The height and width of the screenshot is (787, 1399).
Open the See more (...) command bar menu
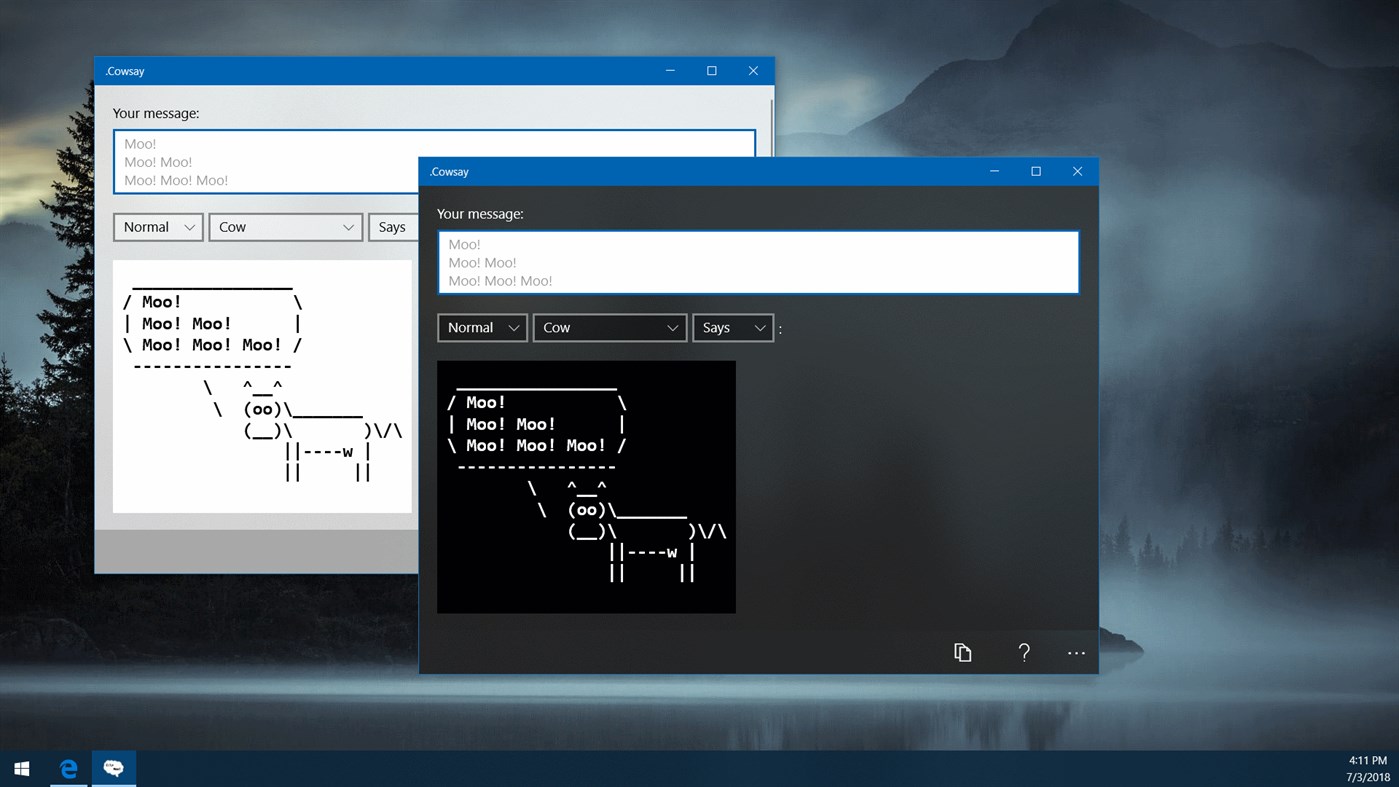[1076, 652]
